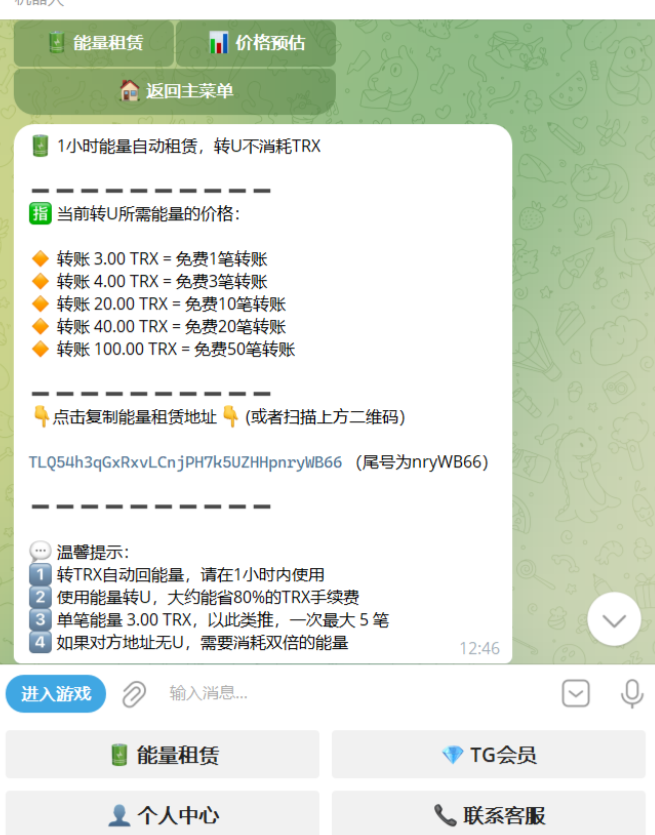Copy the TLQ54h3q energy rental address

click(185, 462)
